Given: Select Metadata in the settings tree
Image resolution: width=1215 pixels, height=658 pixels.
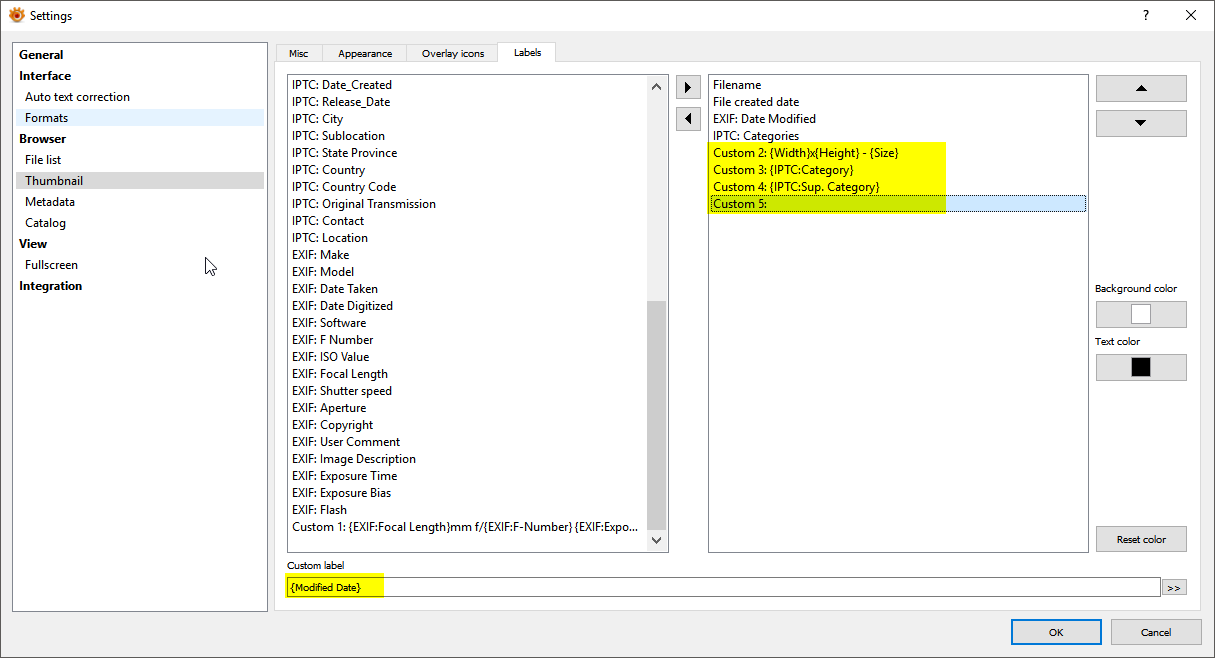Looking at the screenshot, I should [50, 202].
